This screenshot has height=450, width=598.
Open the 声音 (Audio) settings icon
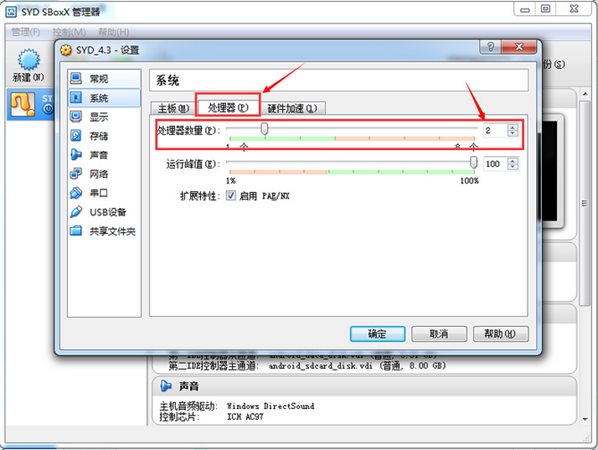(76, 154)
